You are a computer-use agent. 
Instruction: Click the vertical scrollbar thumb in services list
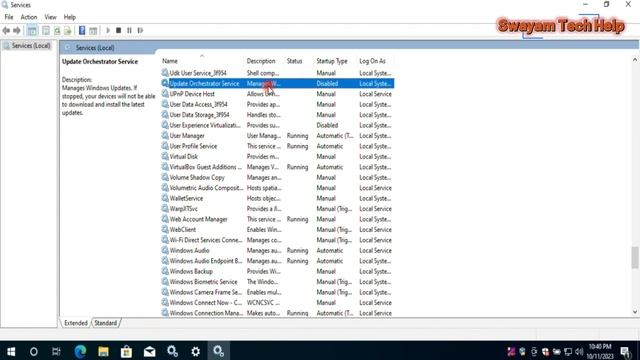[x=635, y=258]
